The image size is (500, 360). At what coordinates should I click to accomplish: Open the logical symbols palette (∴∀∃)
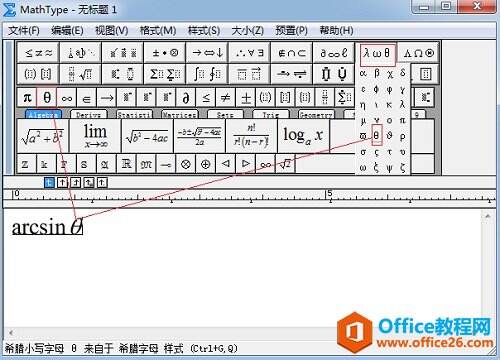[x=249, y=53]
